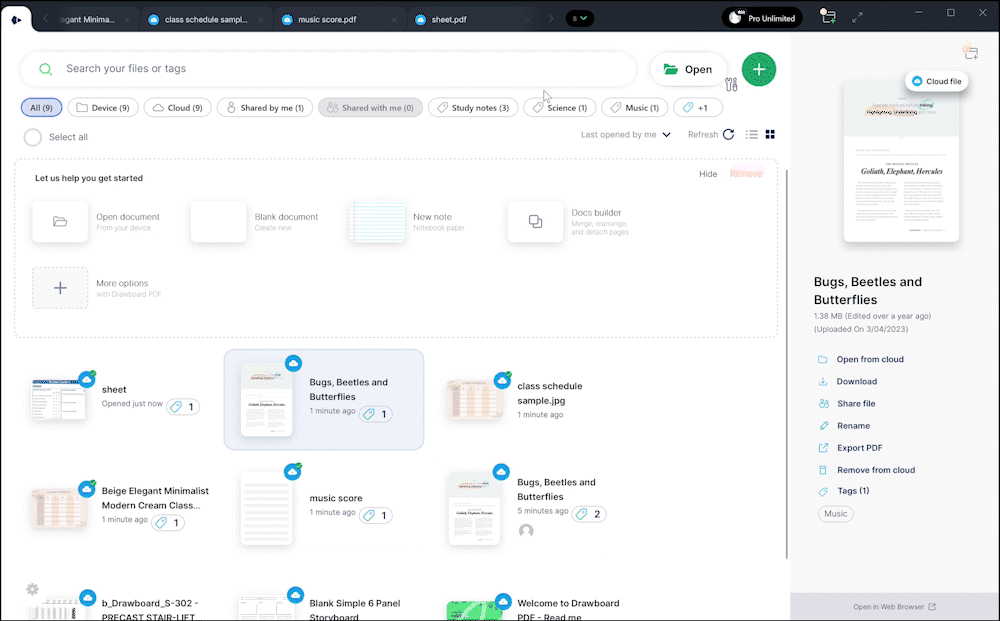
Task: Choose Share file in the details panel
Action: coord(846,404)
